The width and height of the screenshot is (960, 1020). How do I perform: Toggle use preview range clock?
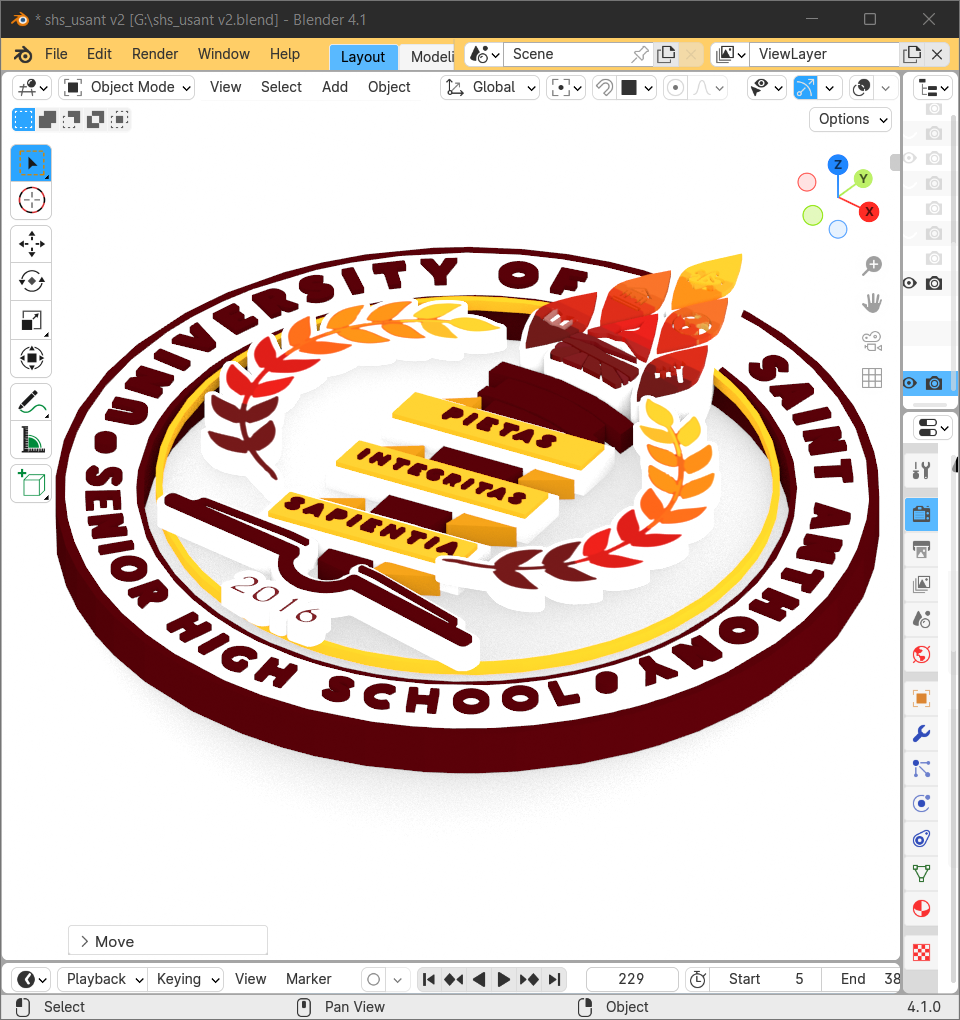(697, 979)
